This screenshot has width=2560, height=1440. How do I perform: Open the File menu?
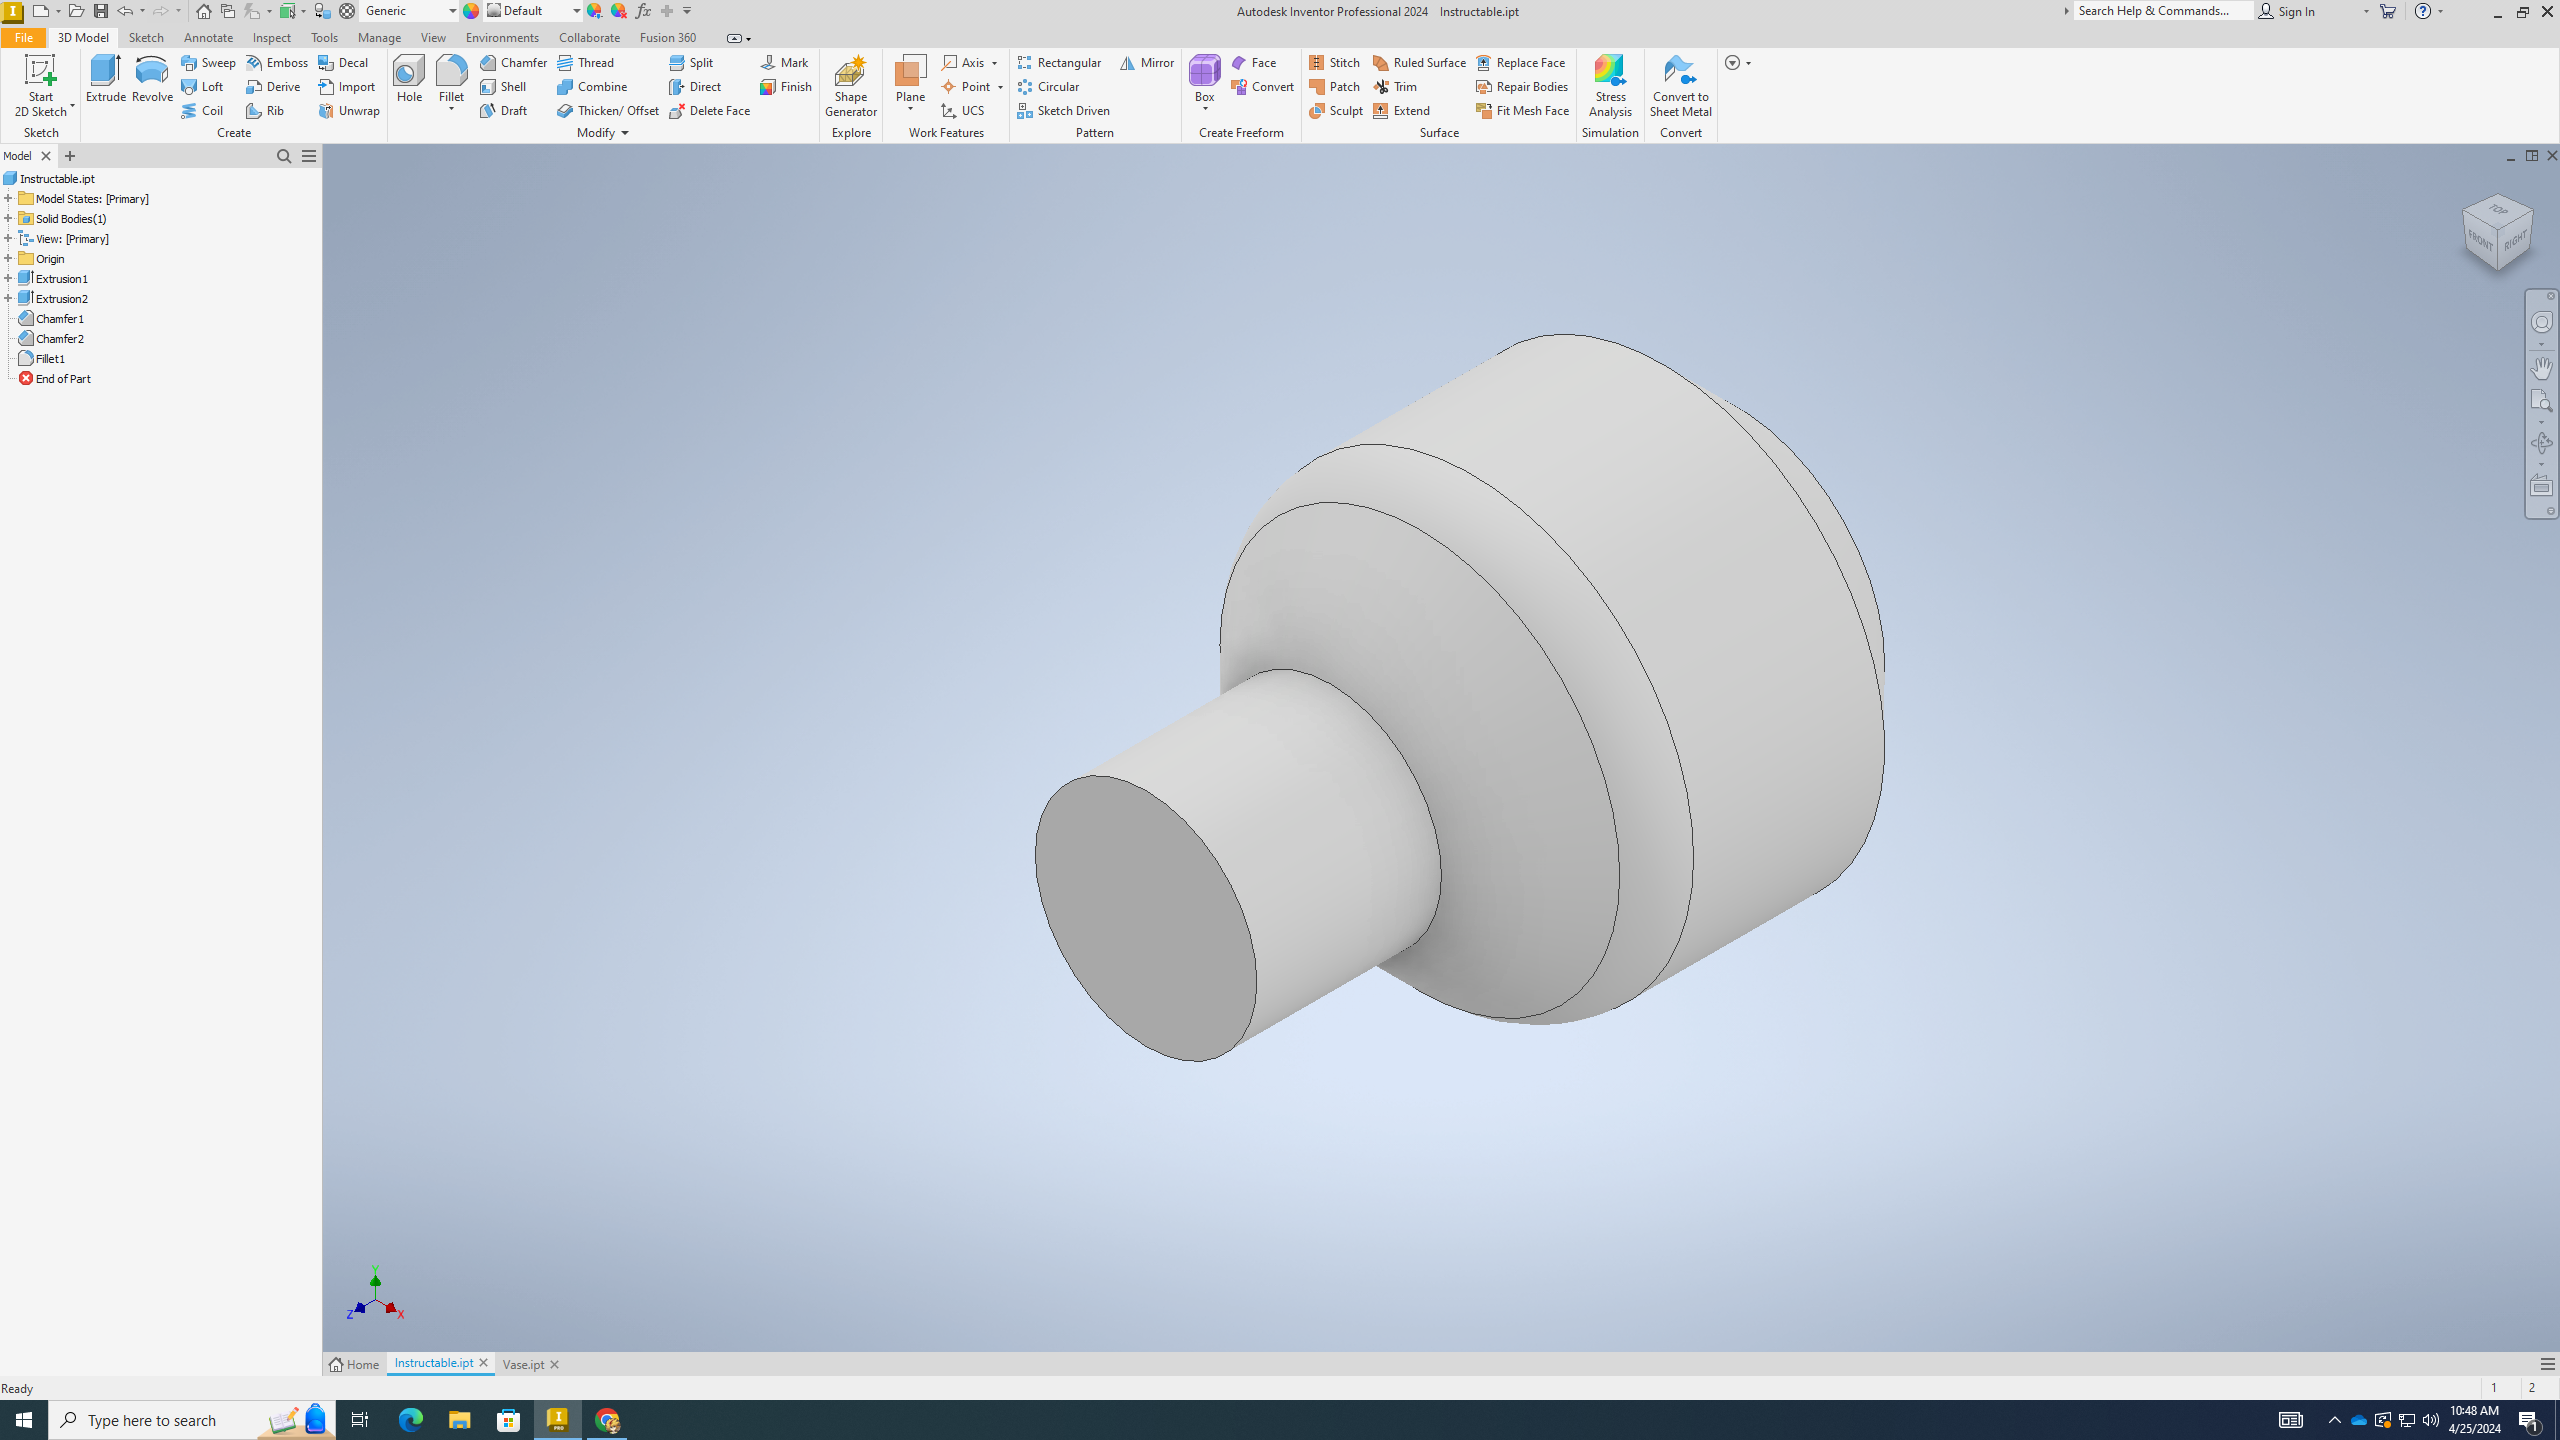(23, 37)
